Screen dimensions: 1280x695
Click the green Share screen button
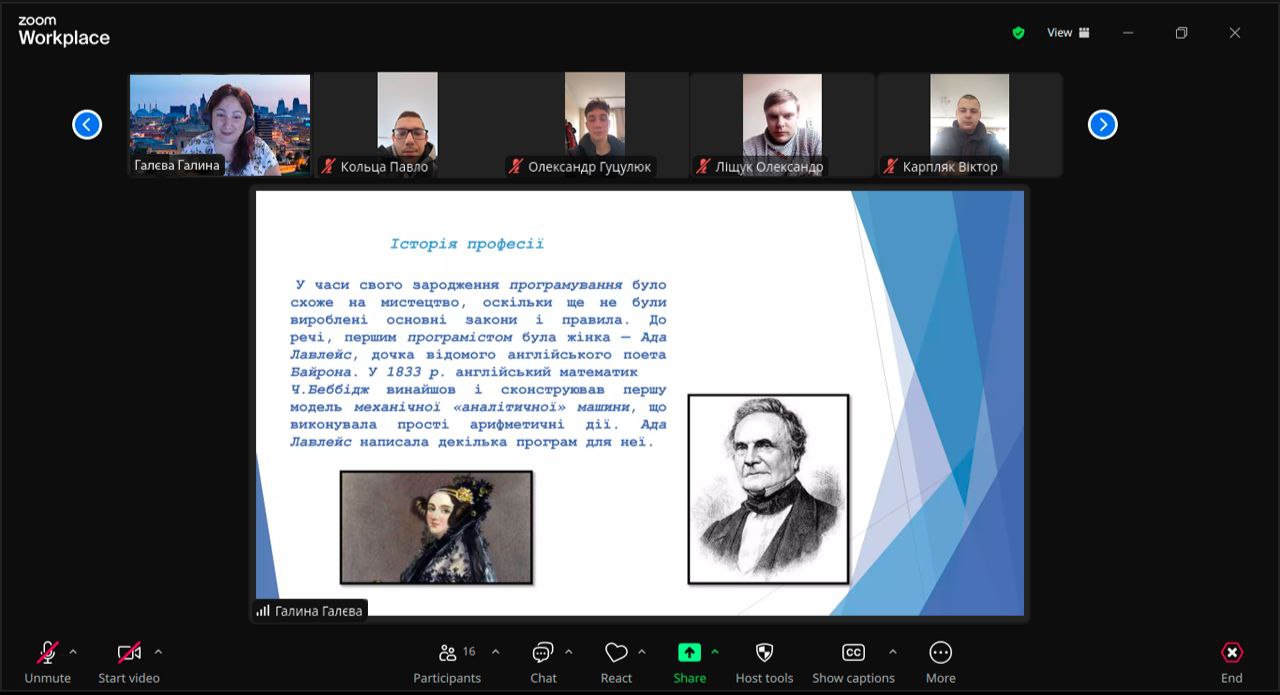point(689,662)
